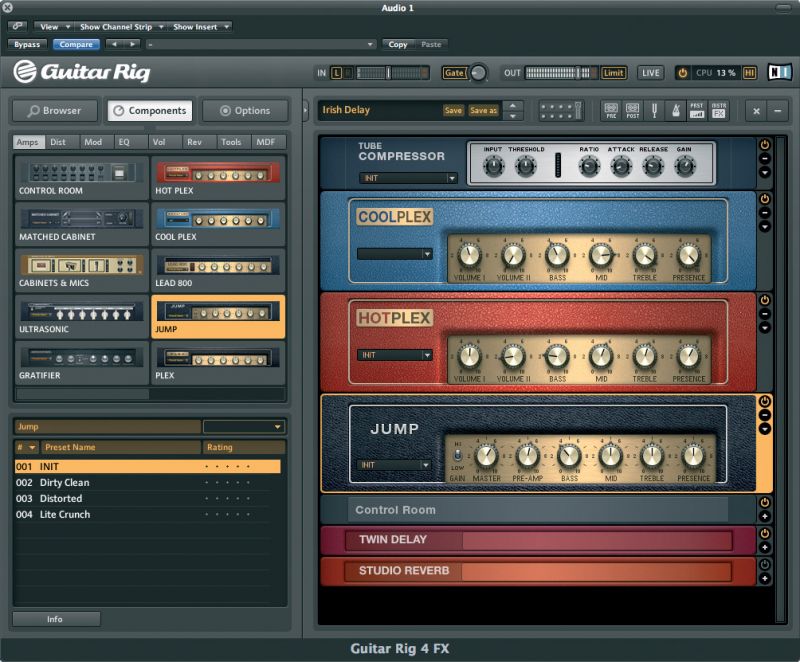Open the Tapedeck PRE module
800x662 pixels.
(611, 110)
